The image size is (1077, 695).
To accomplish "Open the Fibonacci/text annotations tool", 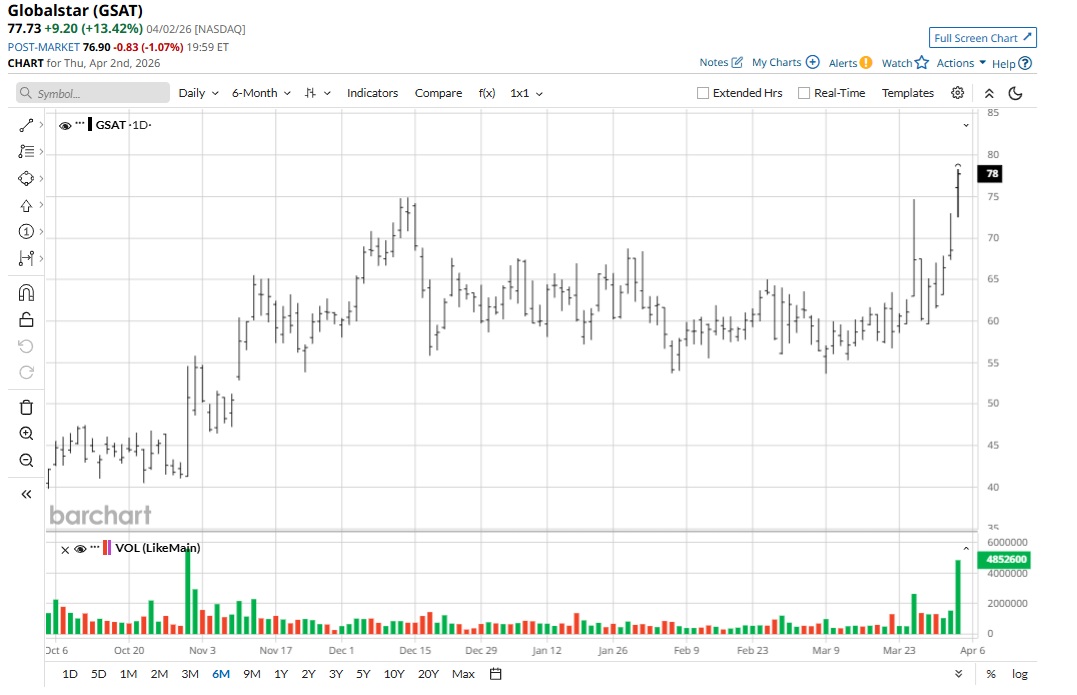I will point(26,151).
